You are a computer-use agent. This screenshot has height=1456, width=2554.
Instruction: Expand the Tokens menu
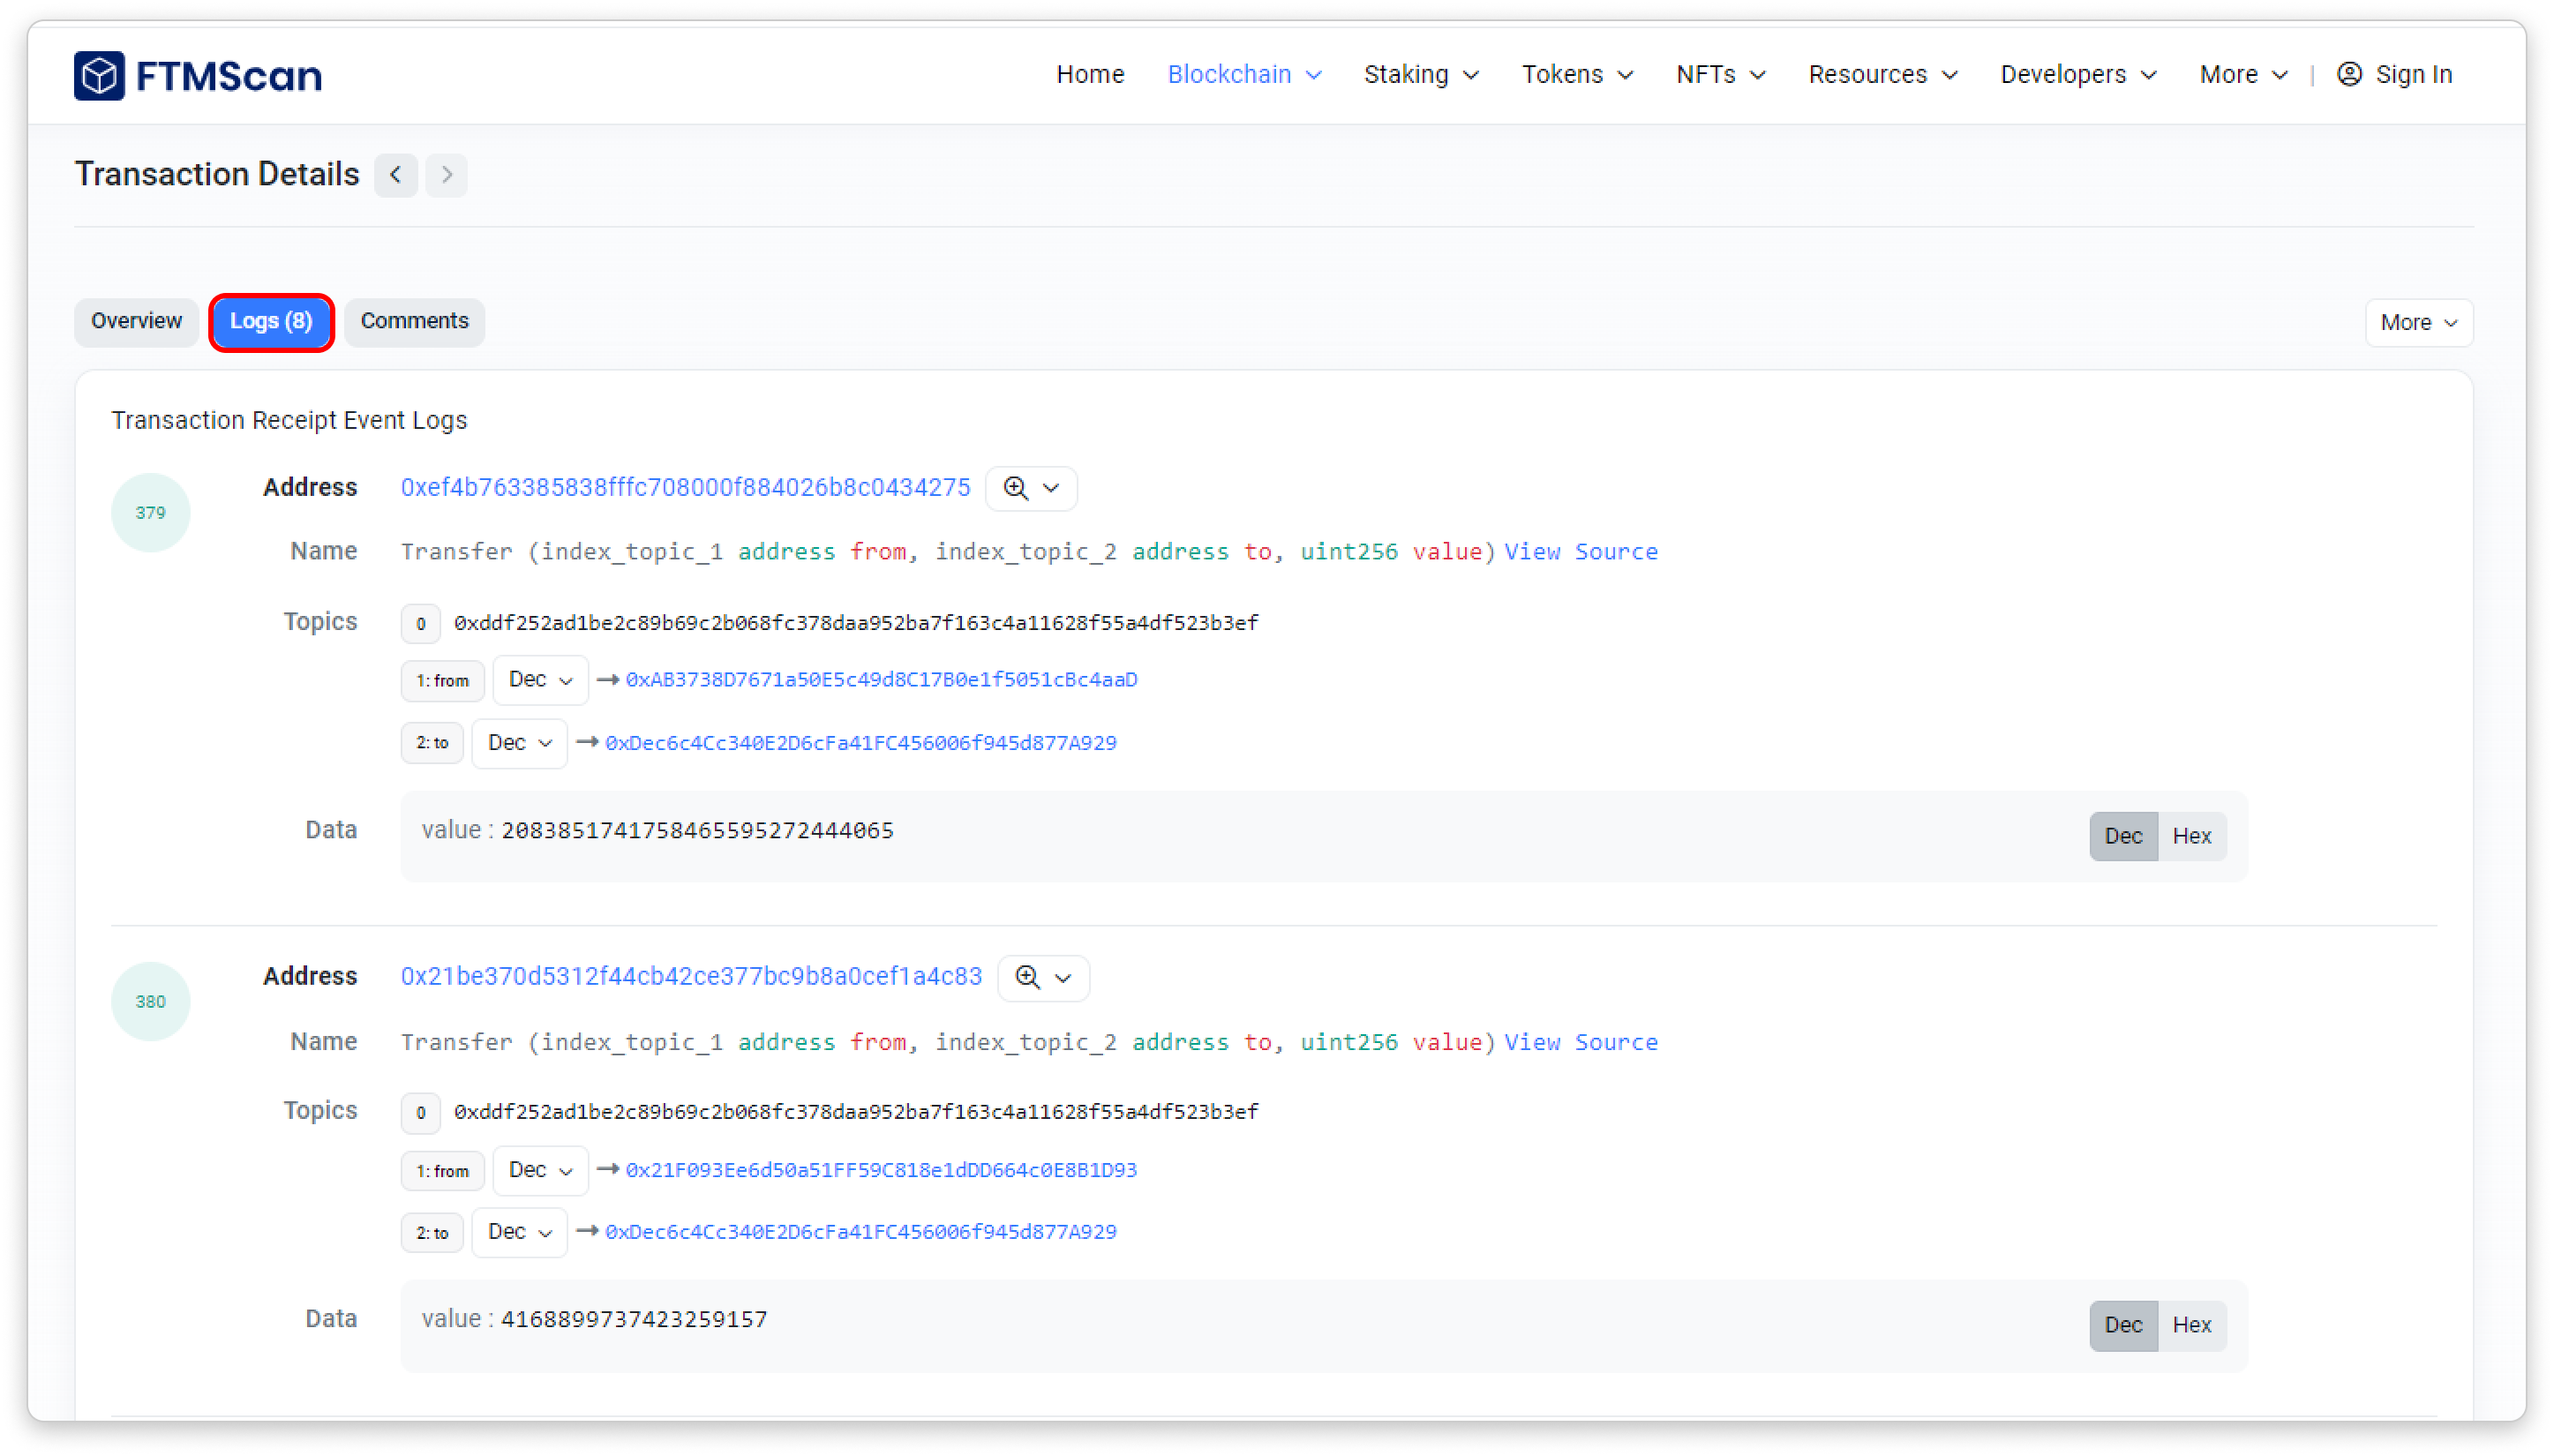(x=1577, y=74)
